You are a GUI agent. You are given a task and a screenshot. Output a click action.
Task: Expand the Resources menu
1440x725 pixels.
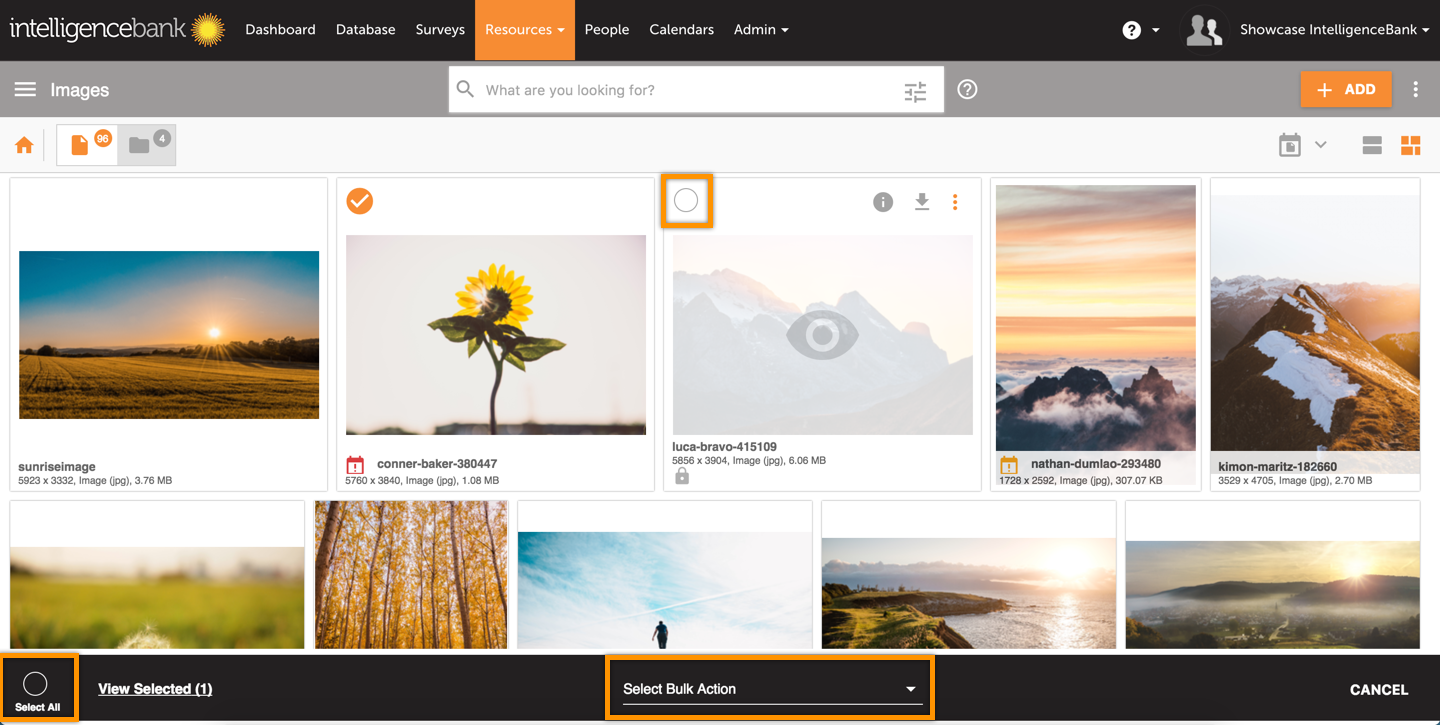[525, 30]
